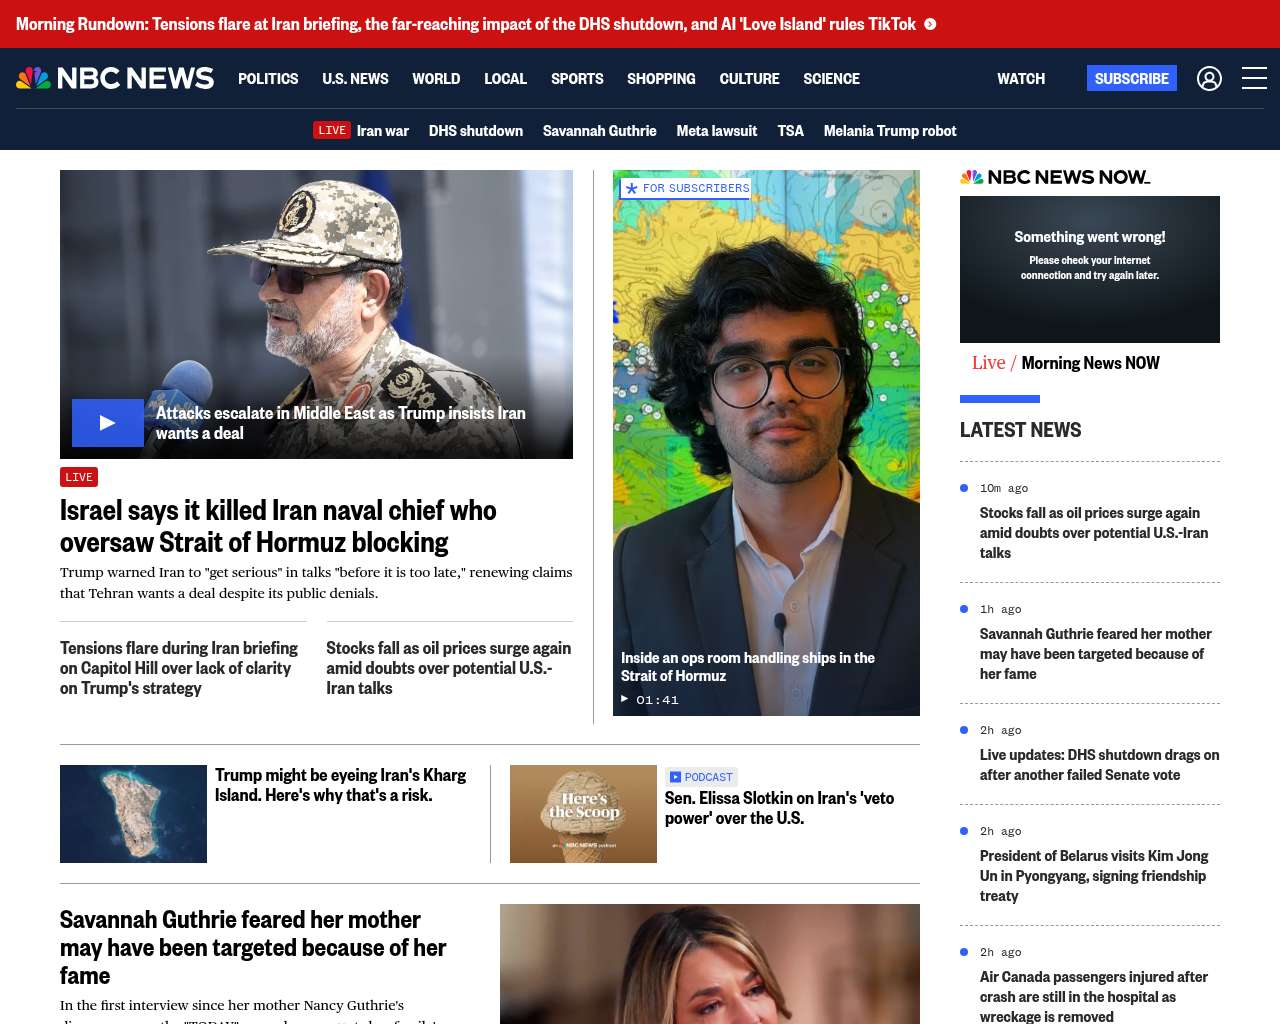The height and width of the screenshot is (1024, 1280).
Task: Open the Politics section
Action: point(268,78)
